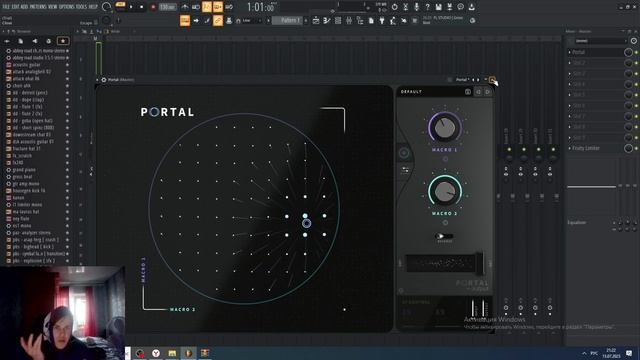This screenshot has width=640, height=360.
Task: Open the Mixer view icon
Action: point(349,20)
